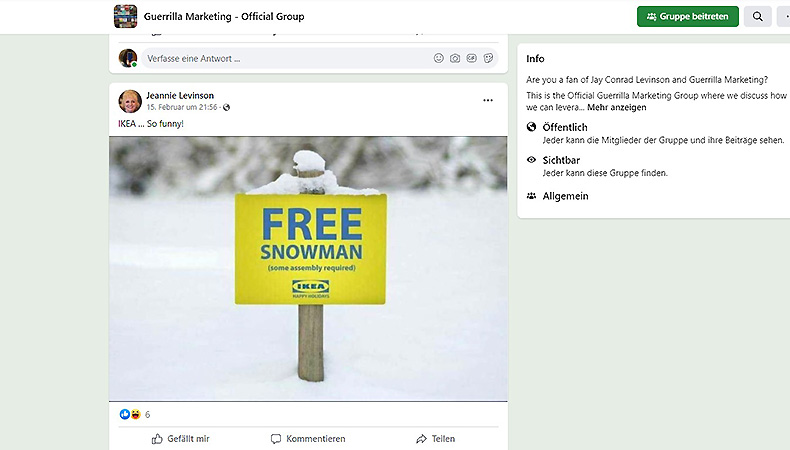Screen dimensions: 790x450
Task: Open Jeannie Levinson's profile name link
Action: tap(180, 95)
